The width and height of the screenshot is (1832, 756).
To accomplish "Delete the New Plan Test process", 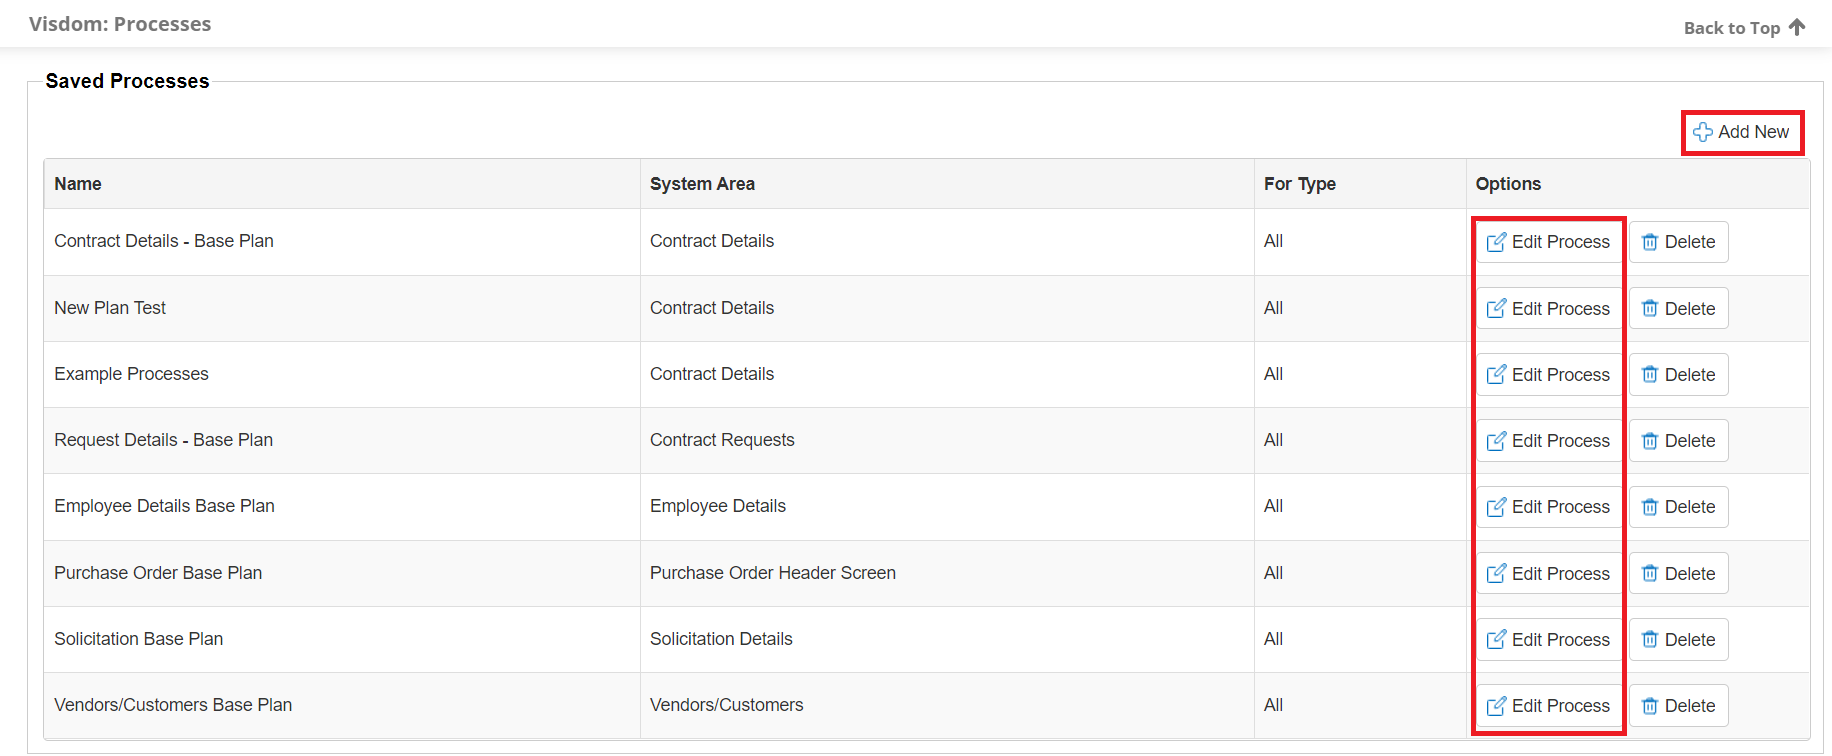I will 1679,309.
